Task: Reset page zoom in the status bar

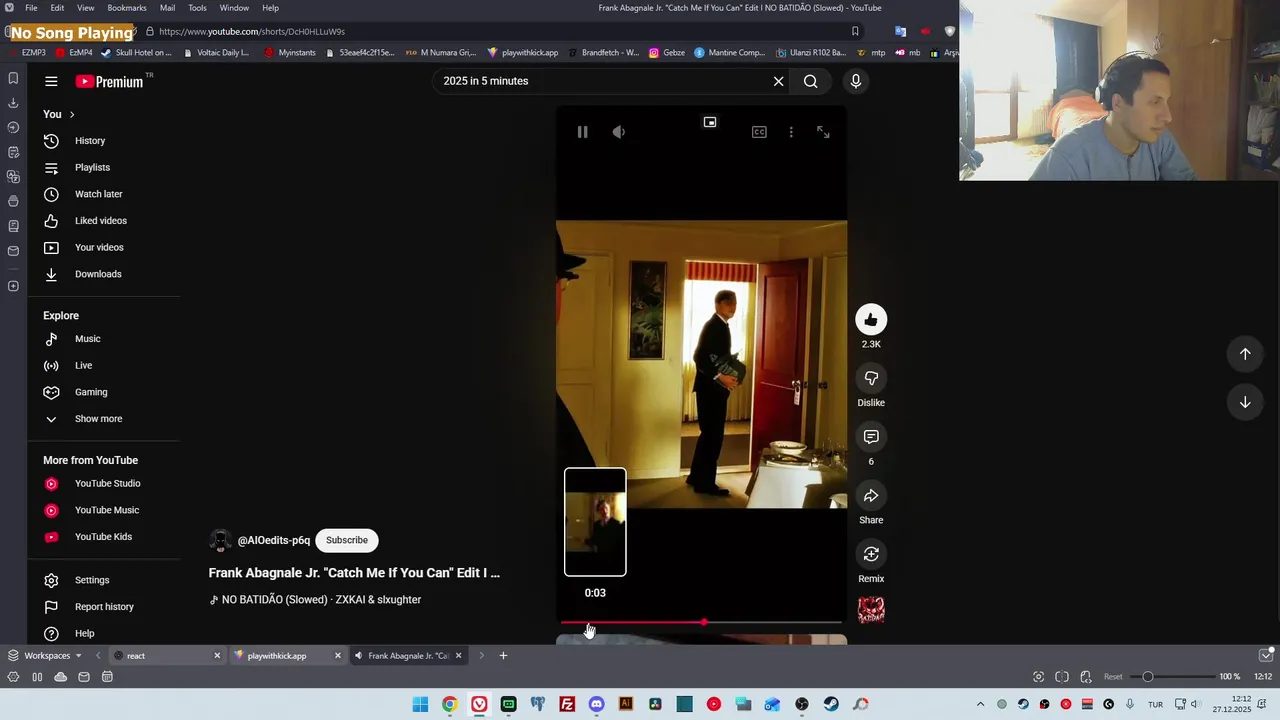Action: pos(1113,677)
